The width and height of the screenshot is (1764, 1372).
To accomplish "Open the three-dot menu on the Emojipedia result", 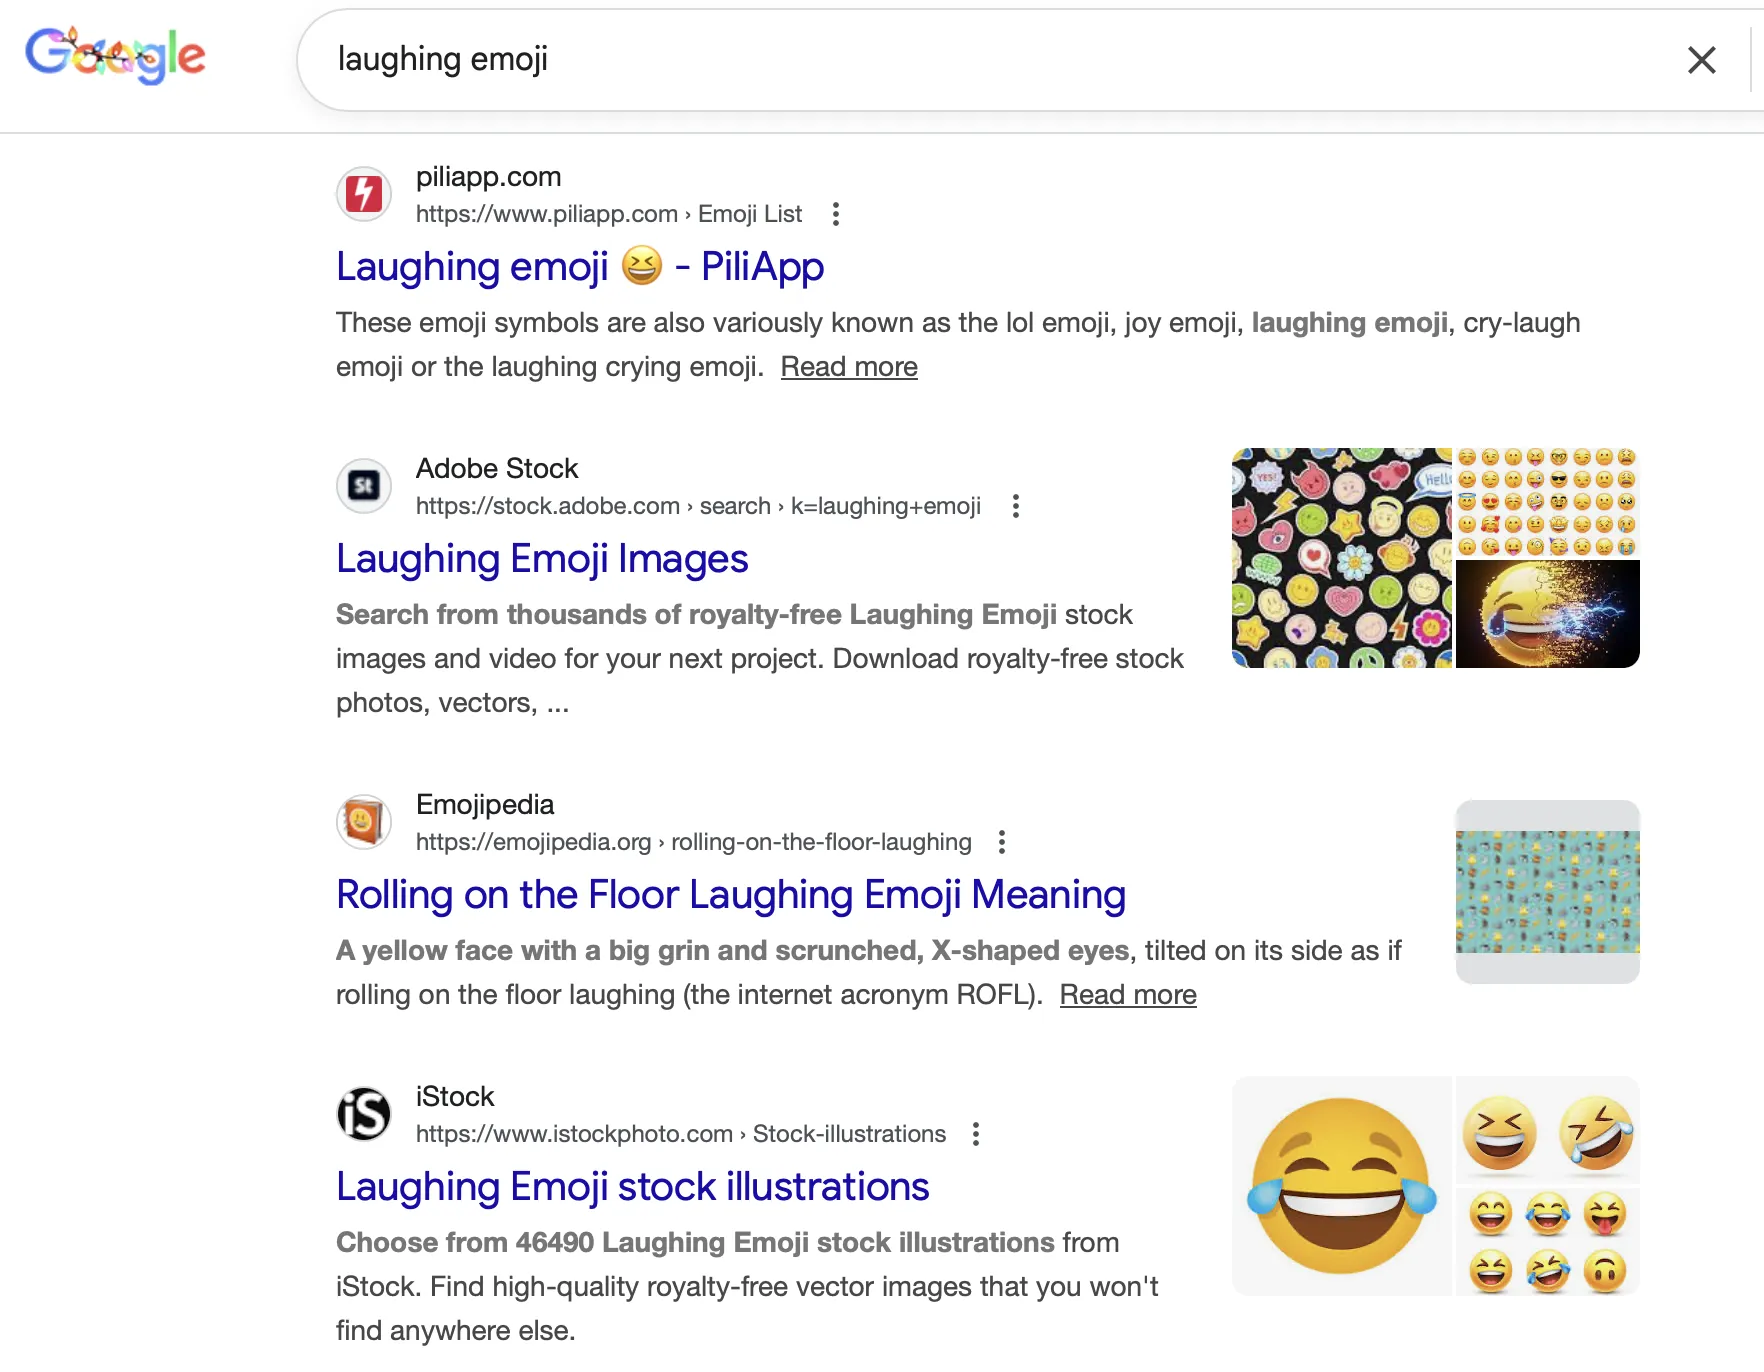I will (1001, 843).
